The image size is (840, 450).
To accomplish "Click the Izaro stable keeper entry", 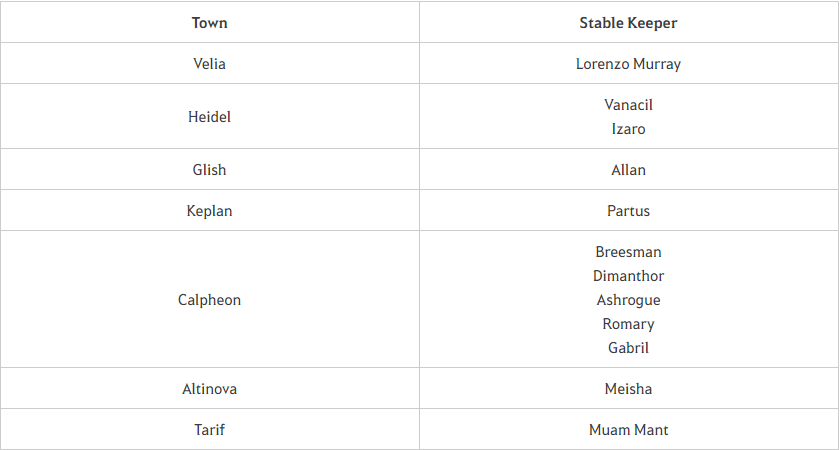I will [x=628, y=129].
